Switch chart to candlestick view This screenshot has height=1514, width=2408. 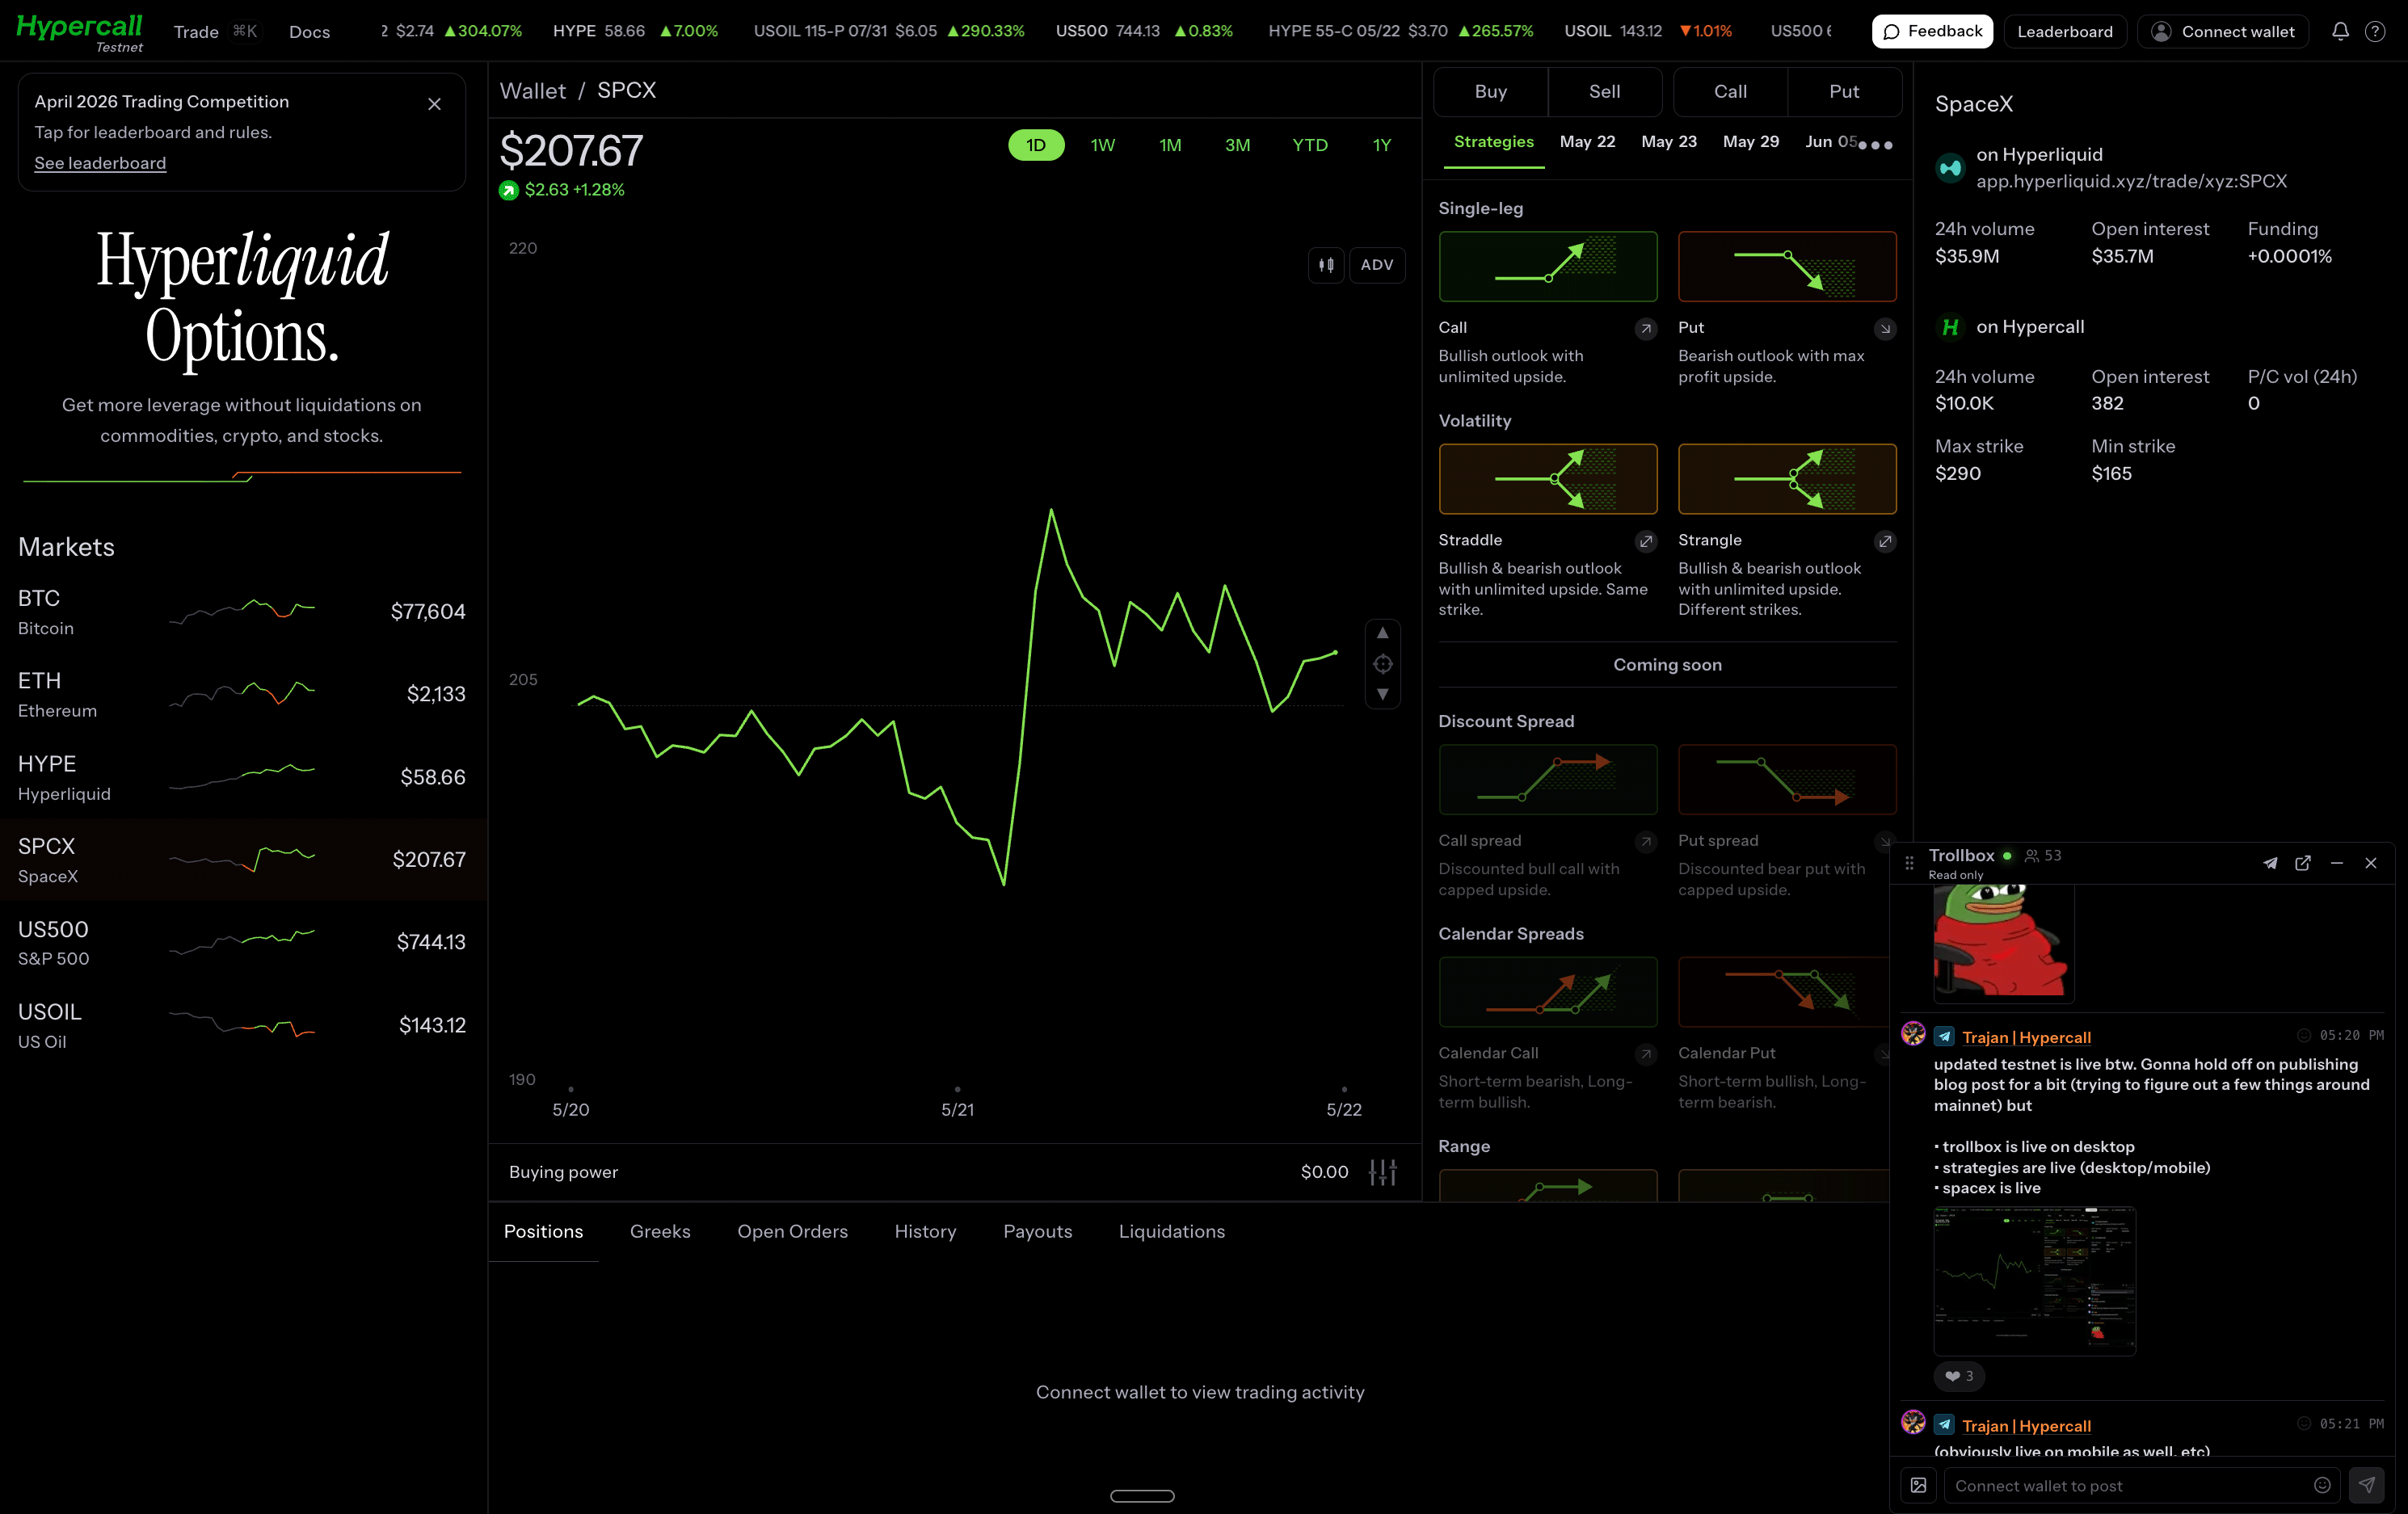pyautogui.click(x=1326, y=265)
